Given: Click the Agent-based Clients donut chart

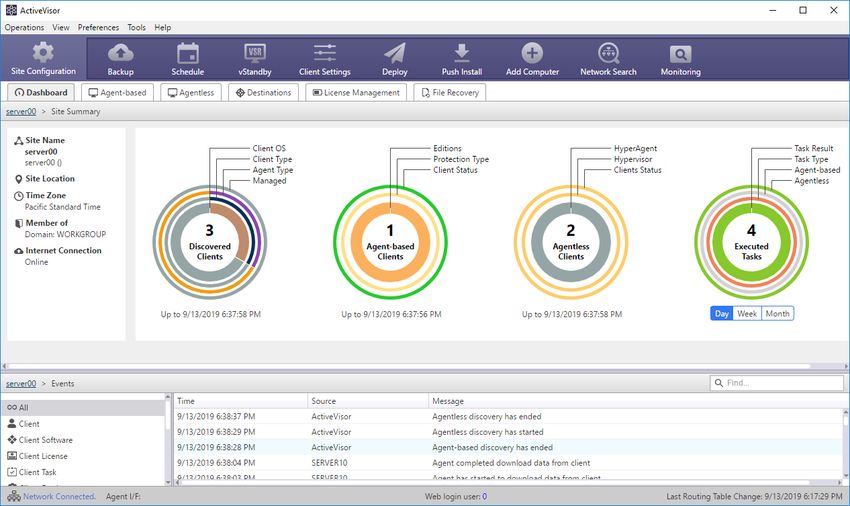Looking at the screenshot, I should (390, 242).
